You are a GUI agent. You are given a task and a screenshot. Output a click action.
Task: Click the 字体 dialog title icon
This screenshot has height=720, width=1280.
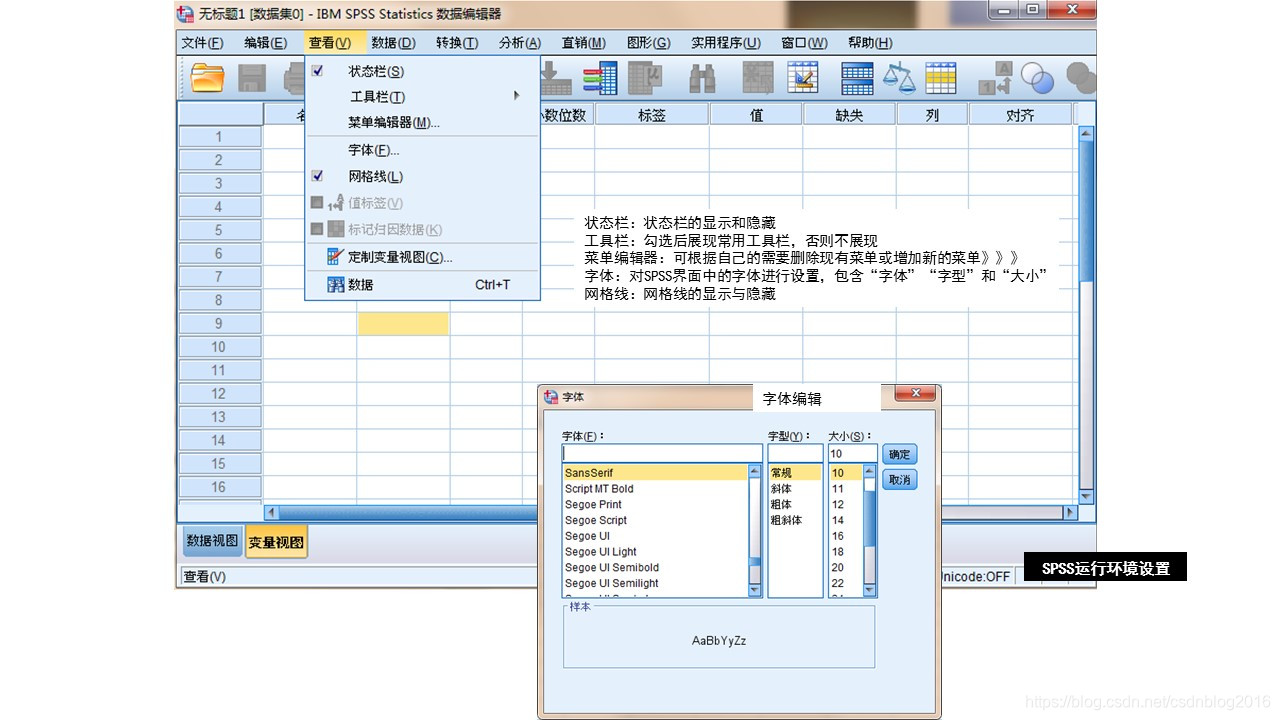(551, 397)
